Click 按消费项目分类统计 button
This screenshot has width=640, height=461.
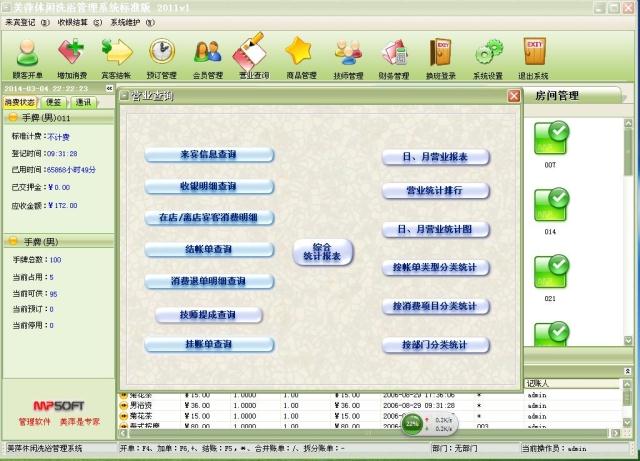click(x=436, y=306)
